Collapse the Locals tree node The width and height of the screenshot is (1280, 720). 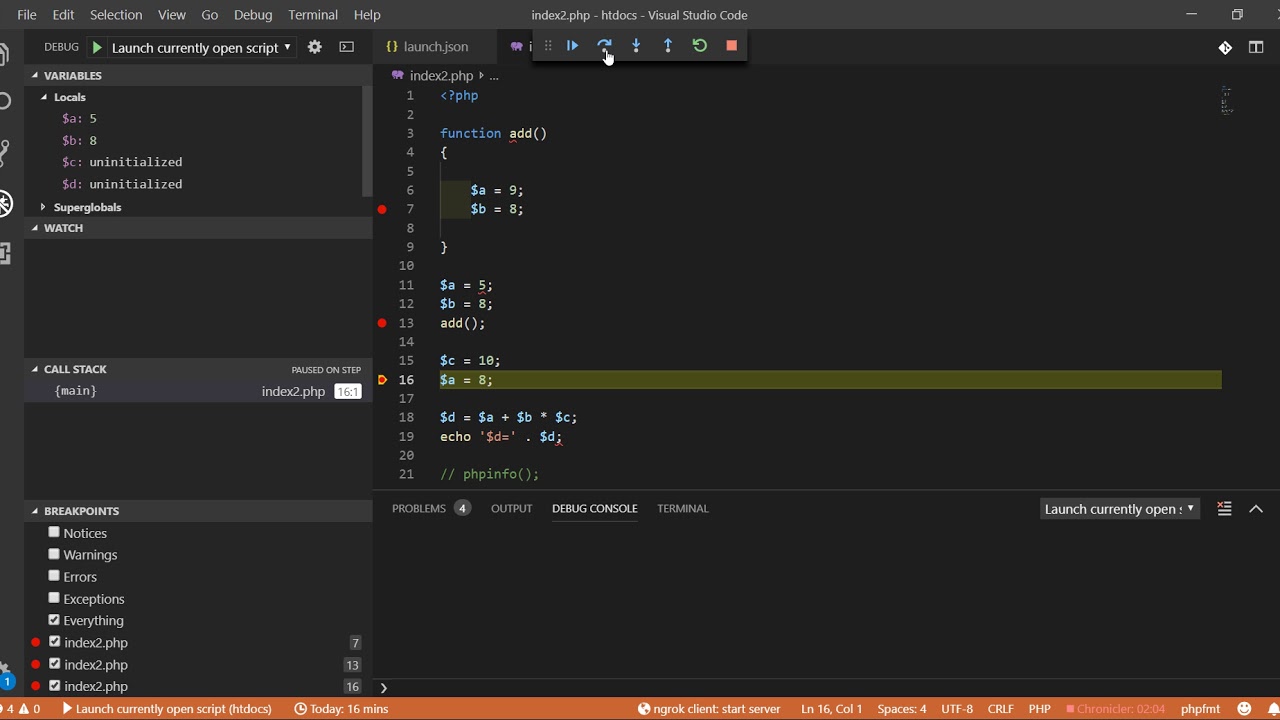(x=44, y=97)
